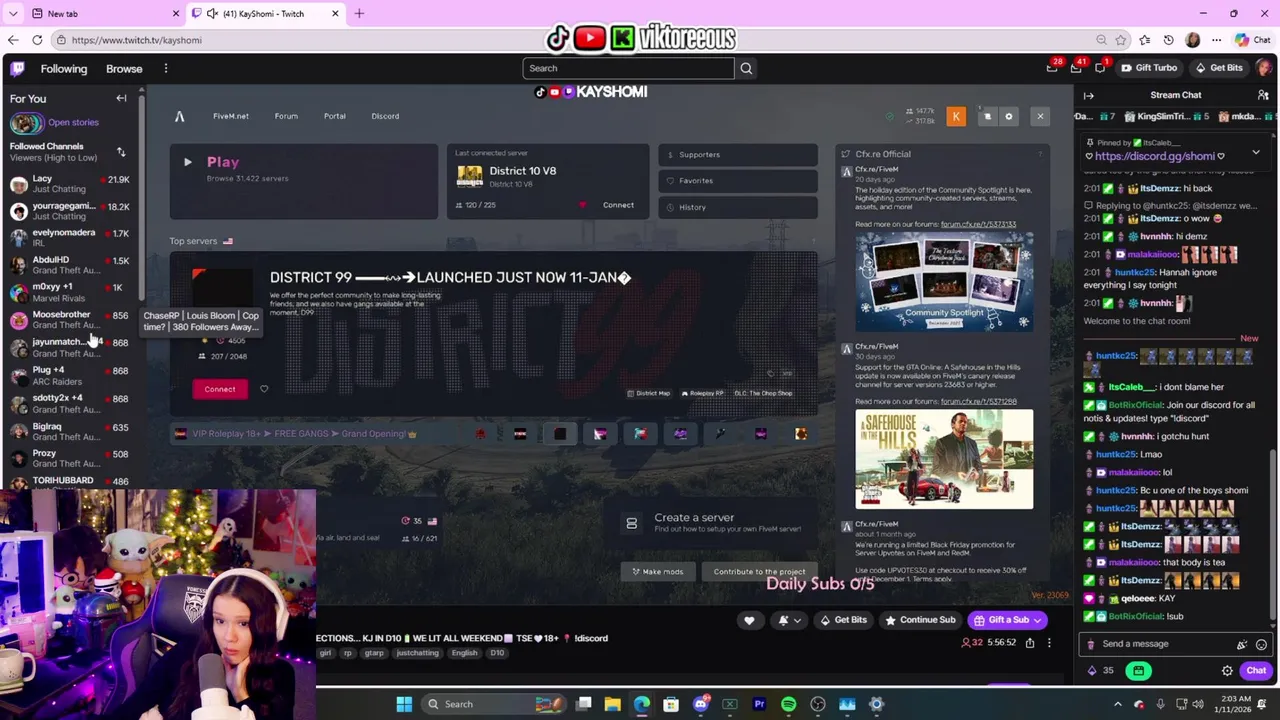1280x720 pixels.
Task: Click the FiveM settings gear in stream
Action: 1008,117
